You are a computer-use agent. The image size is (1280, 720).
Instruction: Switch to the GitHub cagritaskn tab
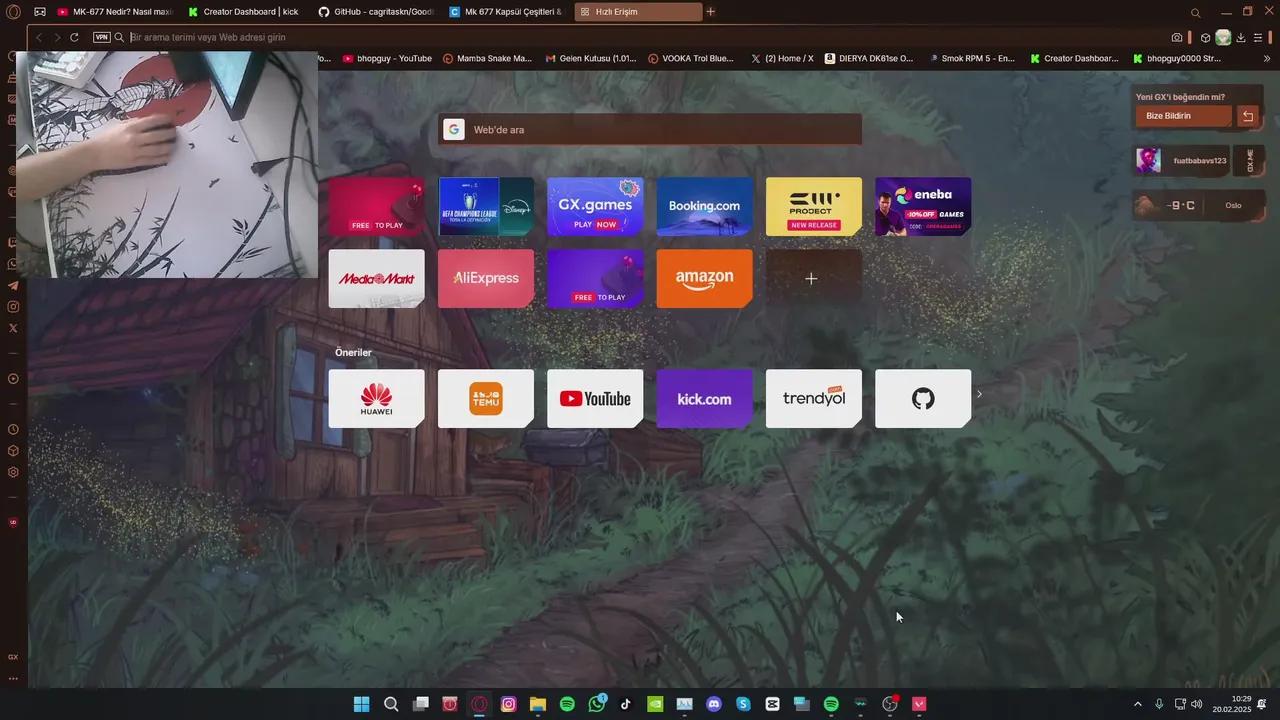[x=377, y=12]
